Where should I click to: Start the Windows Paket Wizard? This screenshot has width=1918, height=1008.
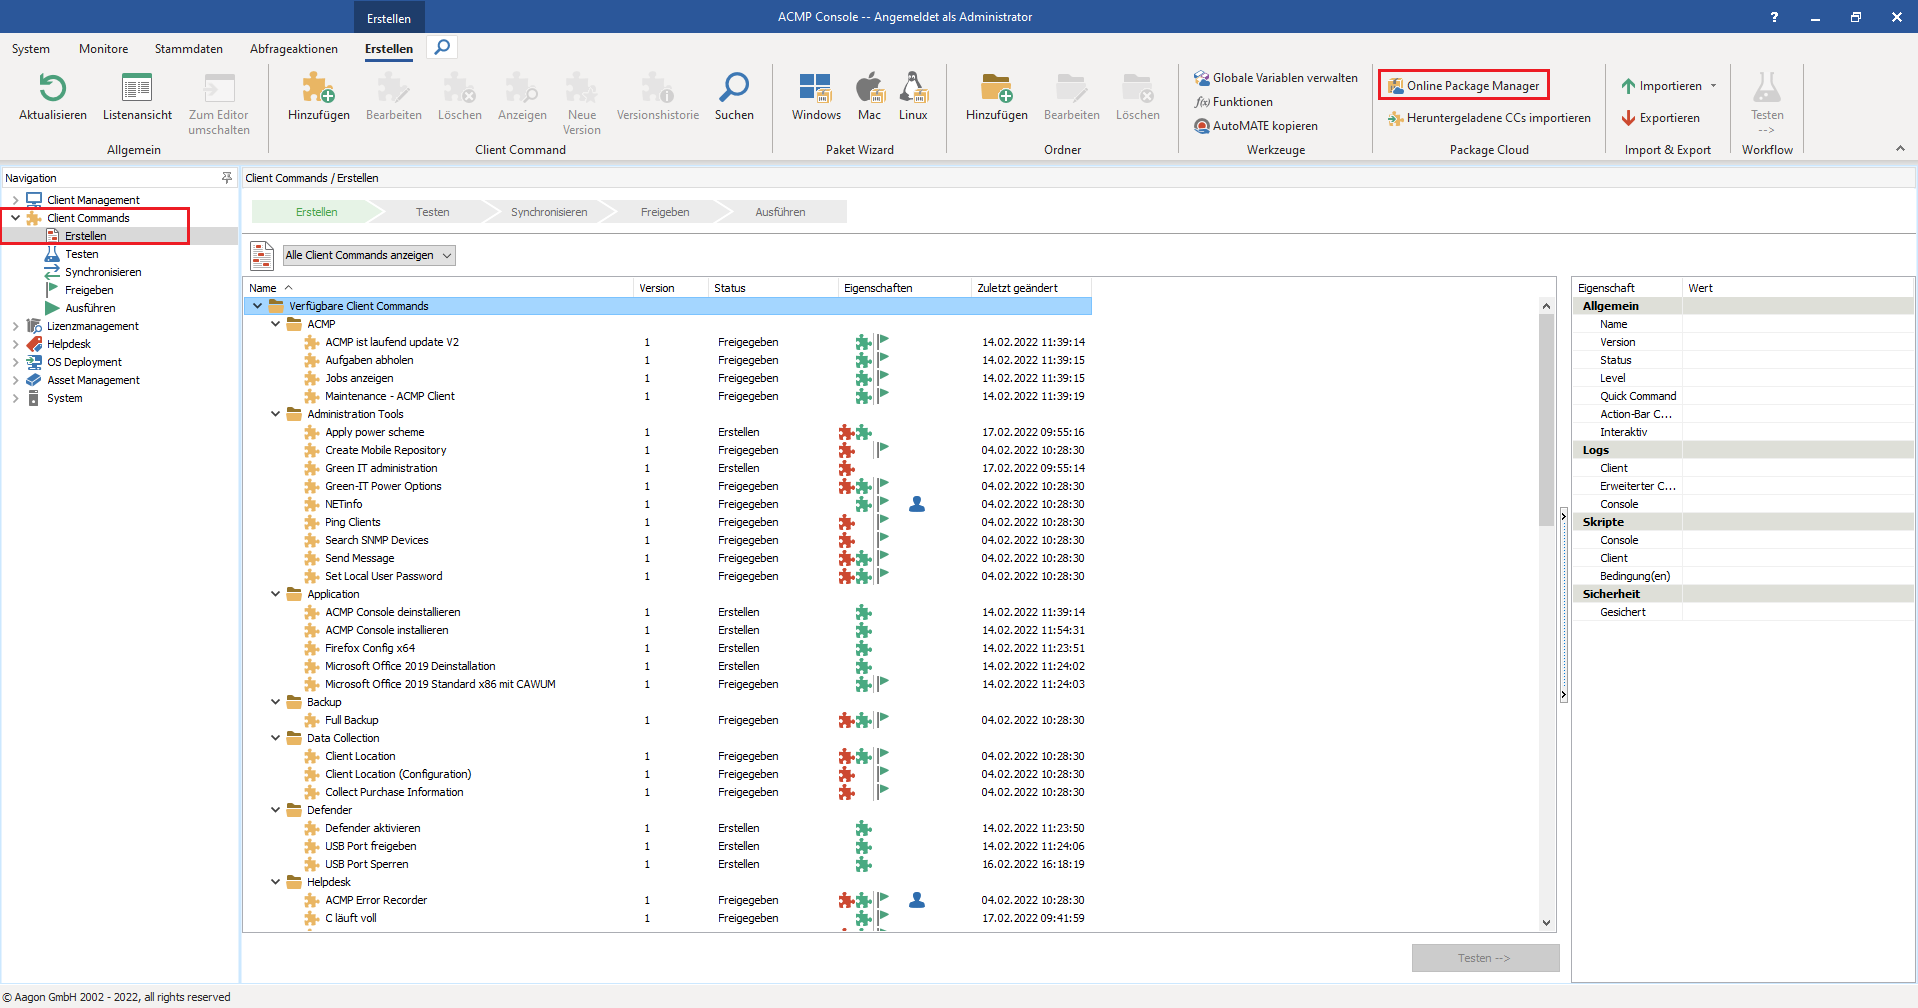[x=815, y=95]
